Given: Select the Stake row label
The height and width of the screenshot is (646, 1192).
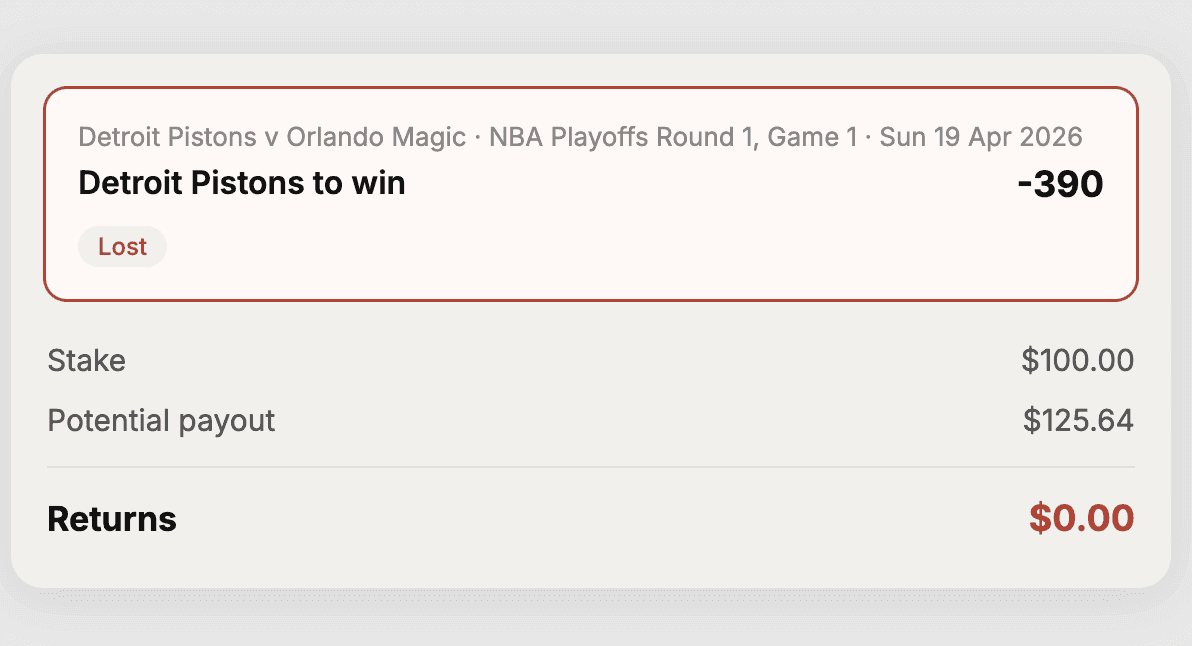Looking at the screenshot, I should tap(86, 361).
